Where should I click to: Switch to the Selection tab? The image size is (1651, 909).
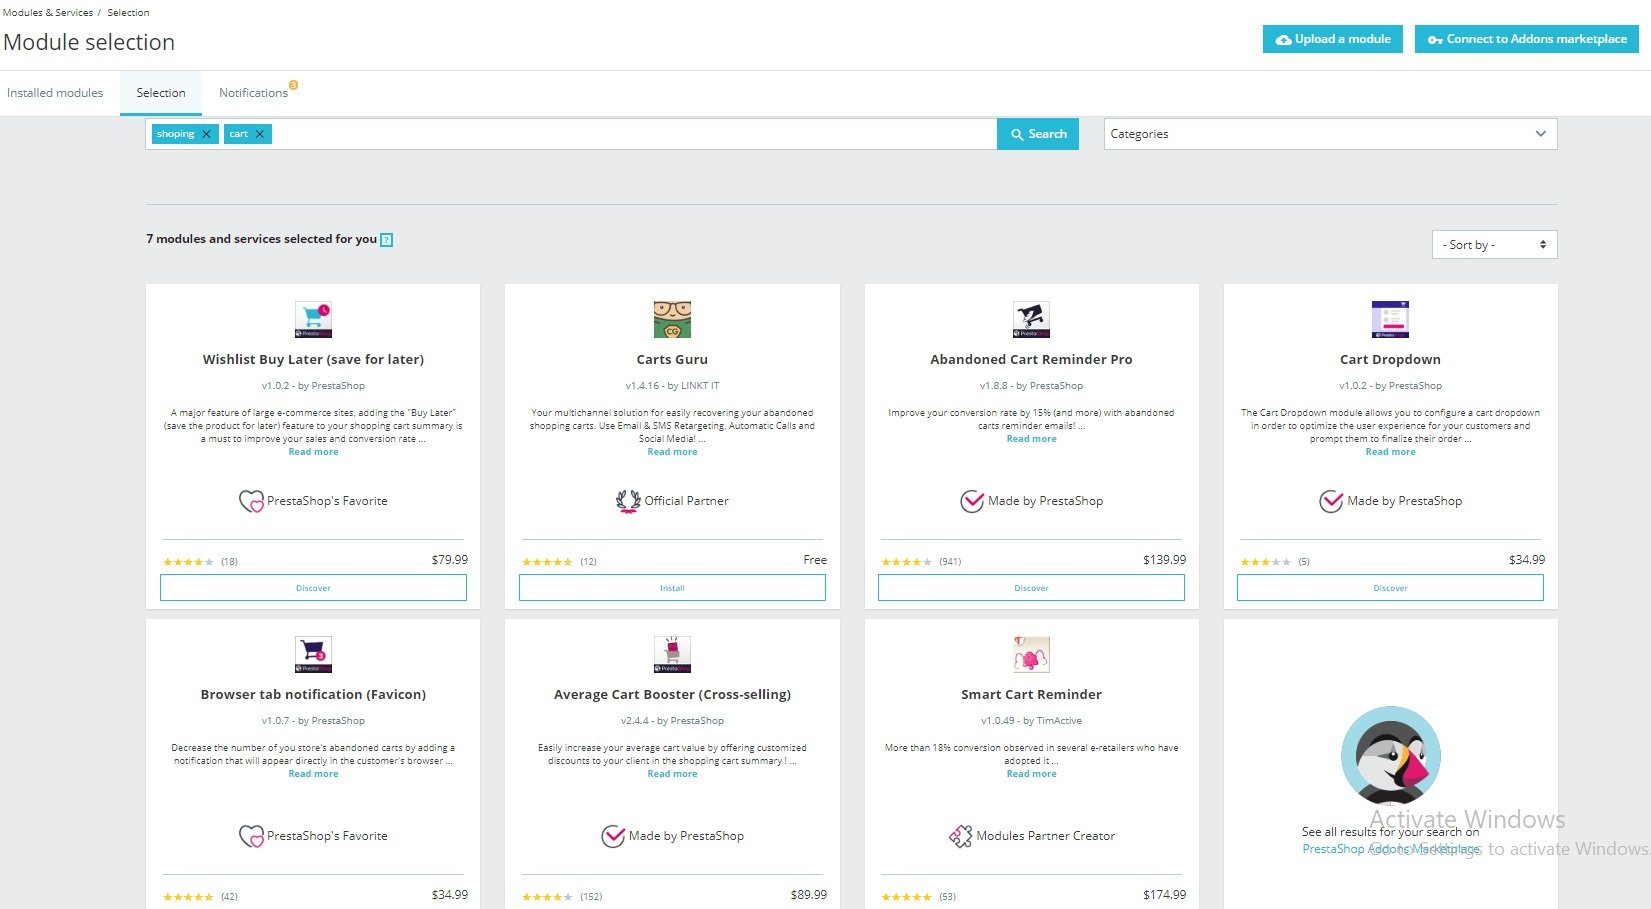(x=161, y=93)
